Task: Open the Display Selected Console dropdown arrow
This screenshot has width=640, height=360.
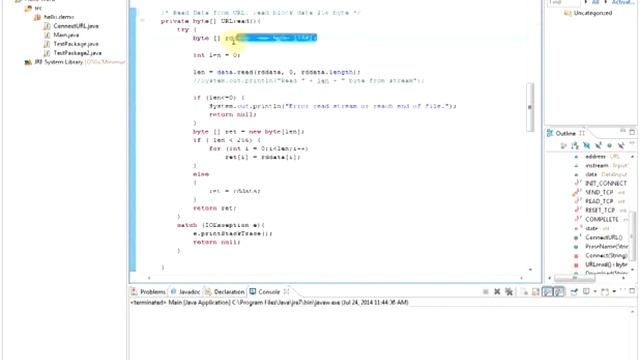Action: pyautogui.click(x=595, y=292)
